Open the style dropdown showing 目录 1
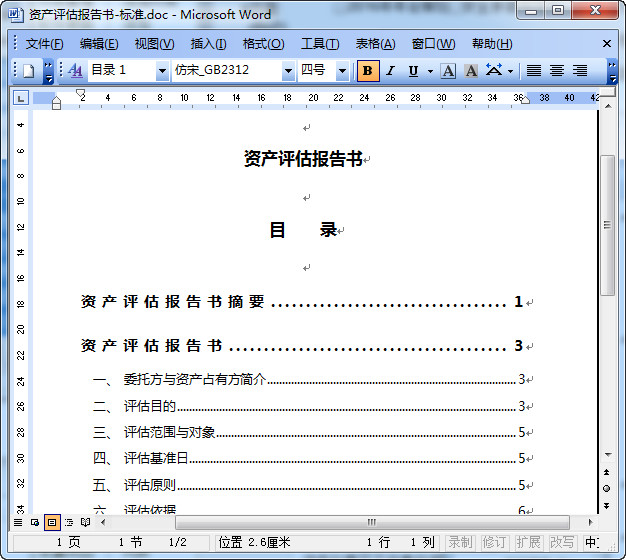Viewport: 626px width, 560px height. (162, 71)
